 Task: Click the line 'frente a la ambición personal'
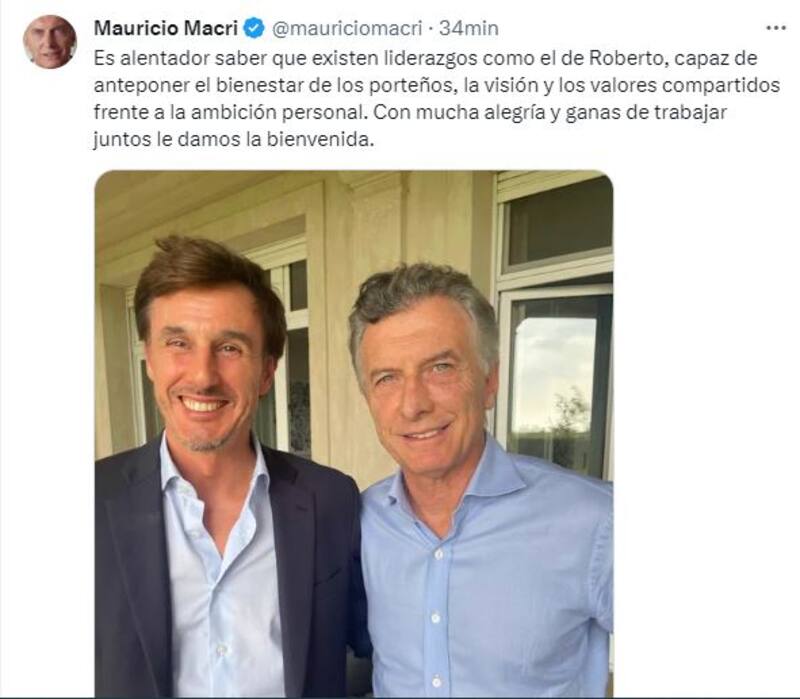230,112
